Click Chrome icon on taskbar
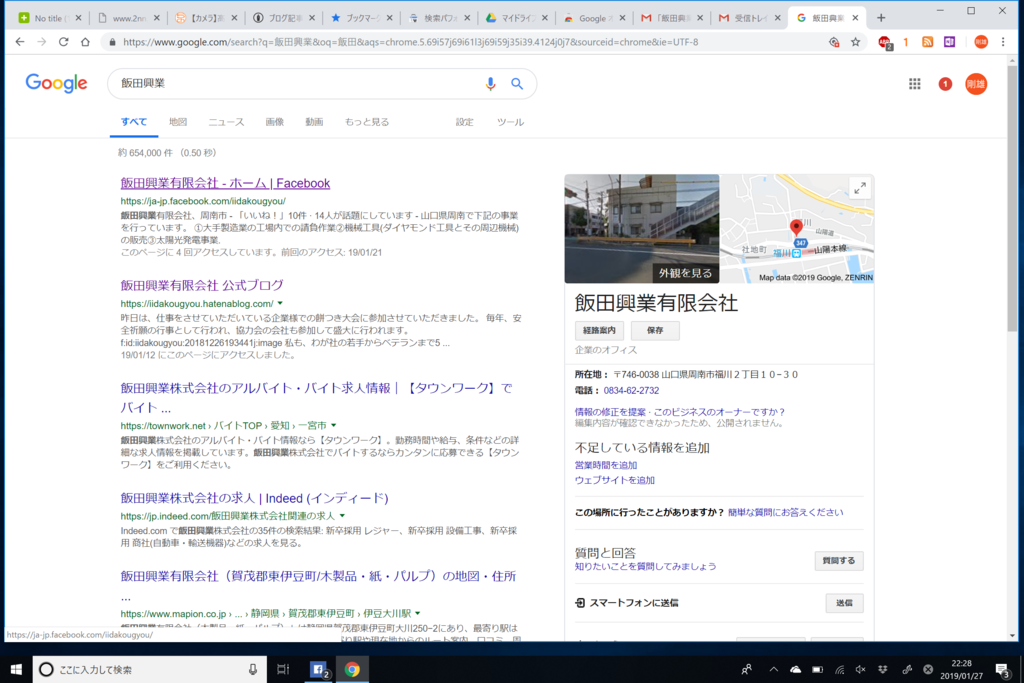Viewport: 1024px width, 683px height. click(x=352, y=669)
